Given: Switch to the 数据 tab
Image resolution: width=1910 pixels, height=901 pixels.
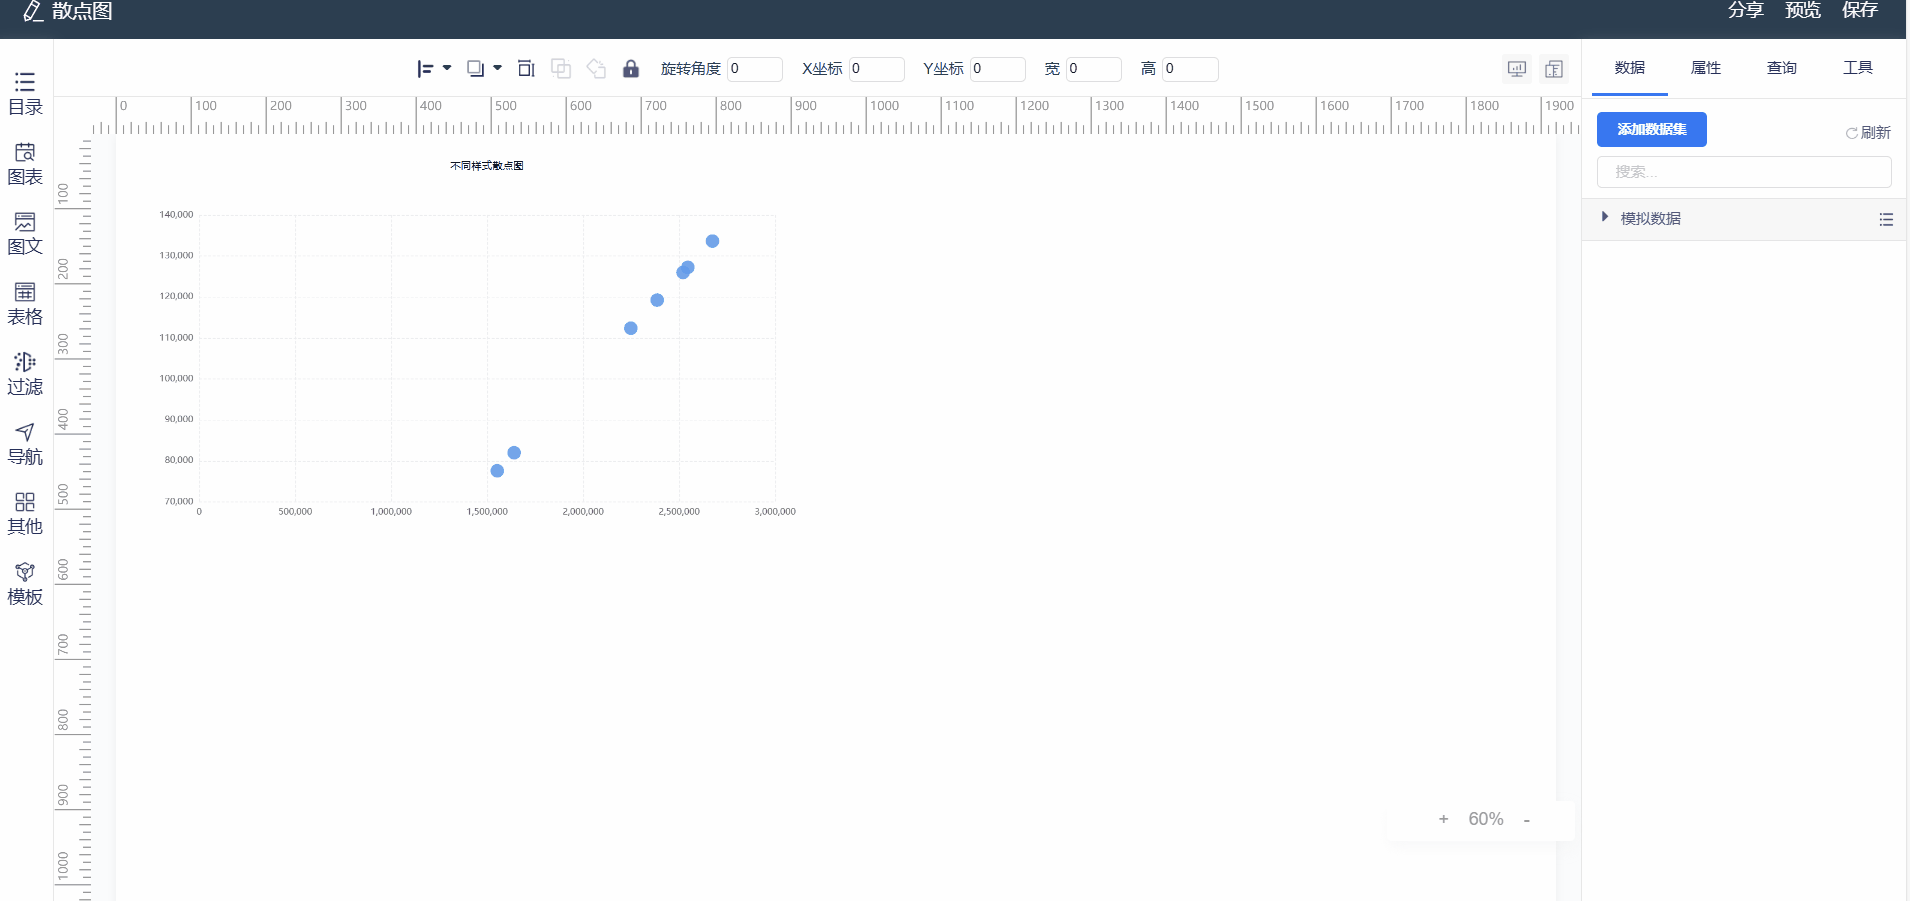Looking at the screenshot, I should [1630, 68].
